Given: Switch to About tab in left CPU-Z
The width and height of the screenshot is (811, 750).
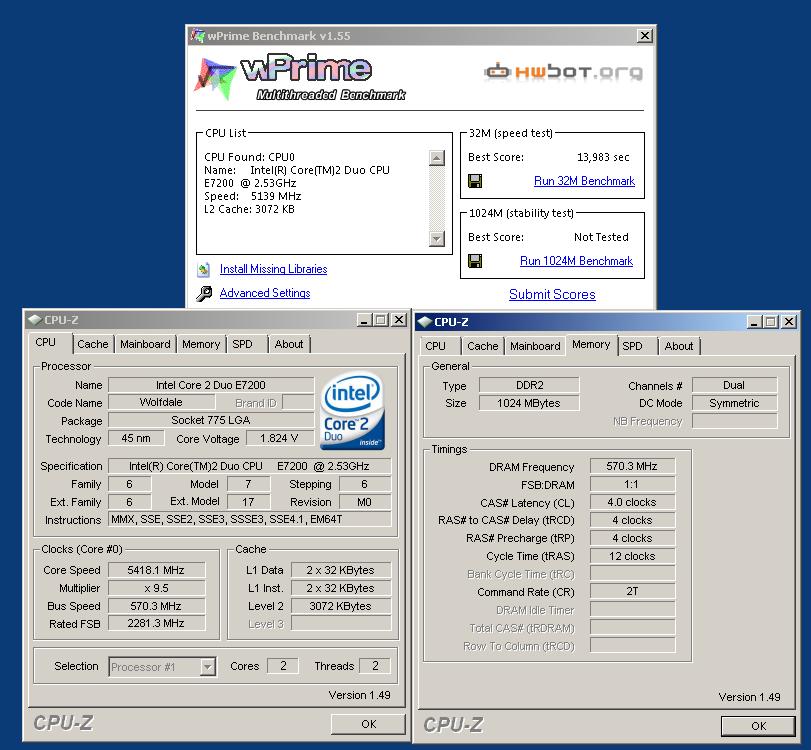Looking at the screenshot, I should click(289, 344).
